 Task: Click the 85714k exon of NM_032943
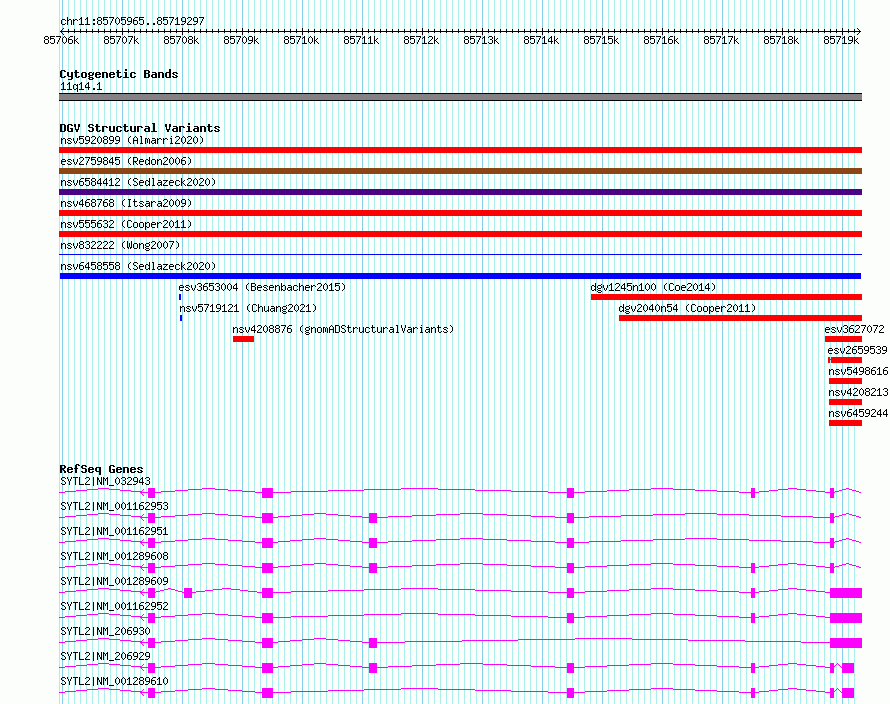tap(570, 493)
